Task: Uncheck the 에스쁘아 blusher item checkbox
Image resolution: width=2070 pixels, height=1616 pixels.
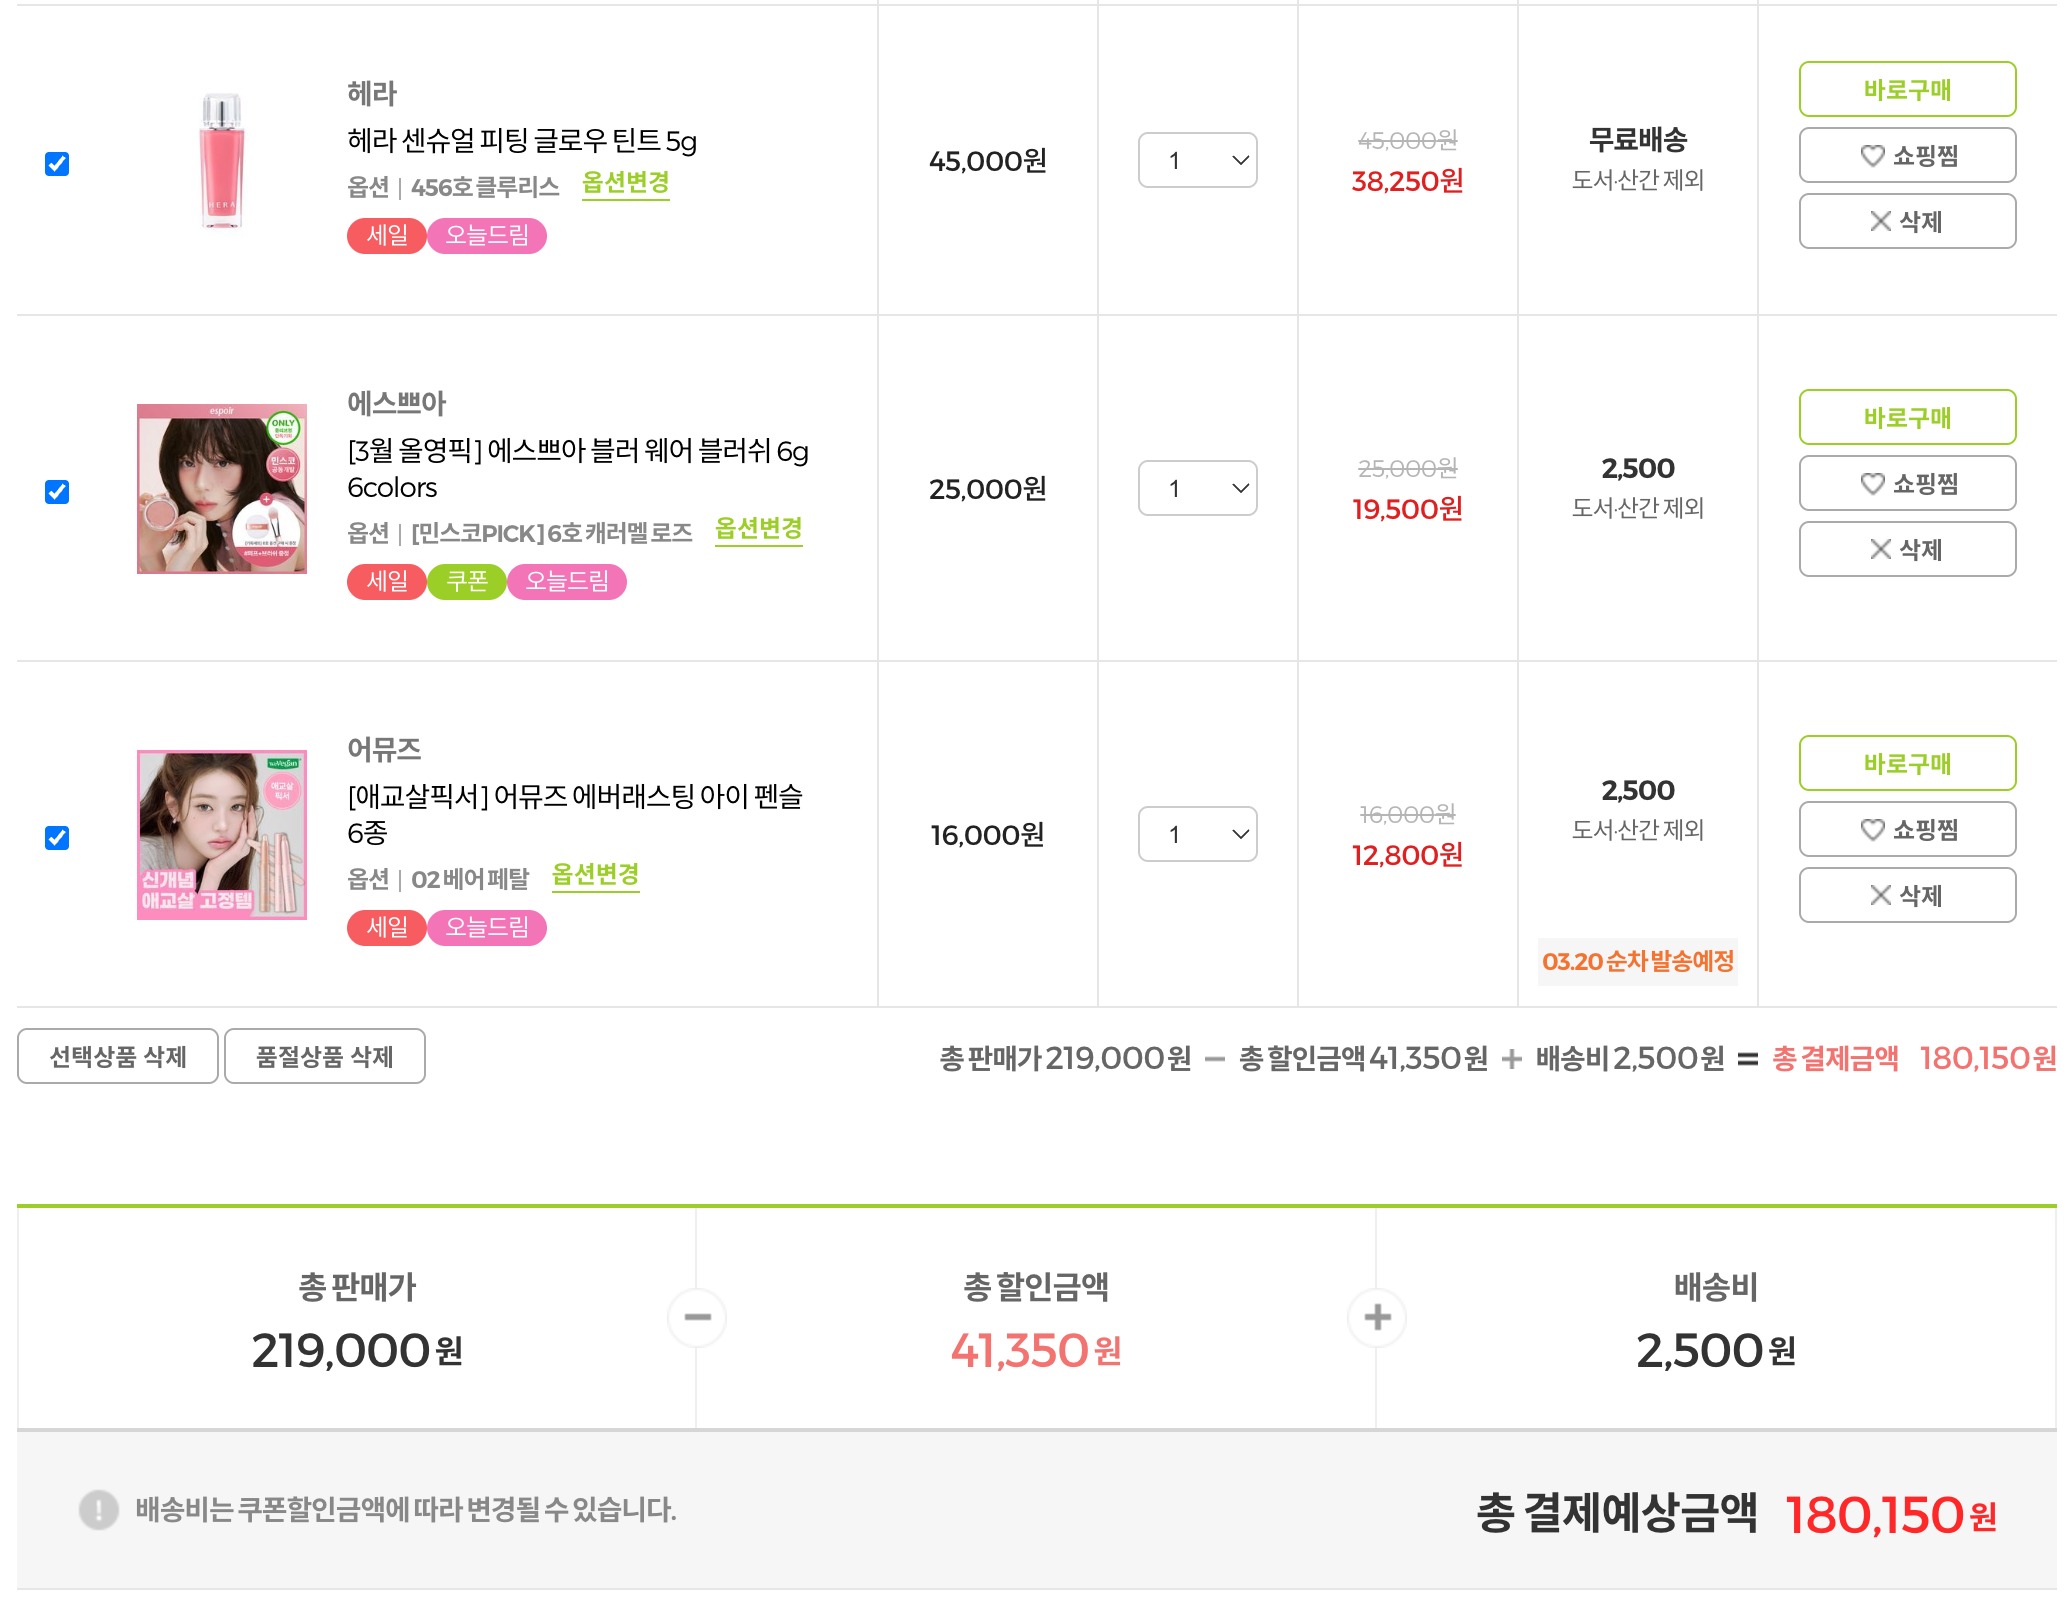Action: pyautogui.click(x=57, y=492)
